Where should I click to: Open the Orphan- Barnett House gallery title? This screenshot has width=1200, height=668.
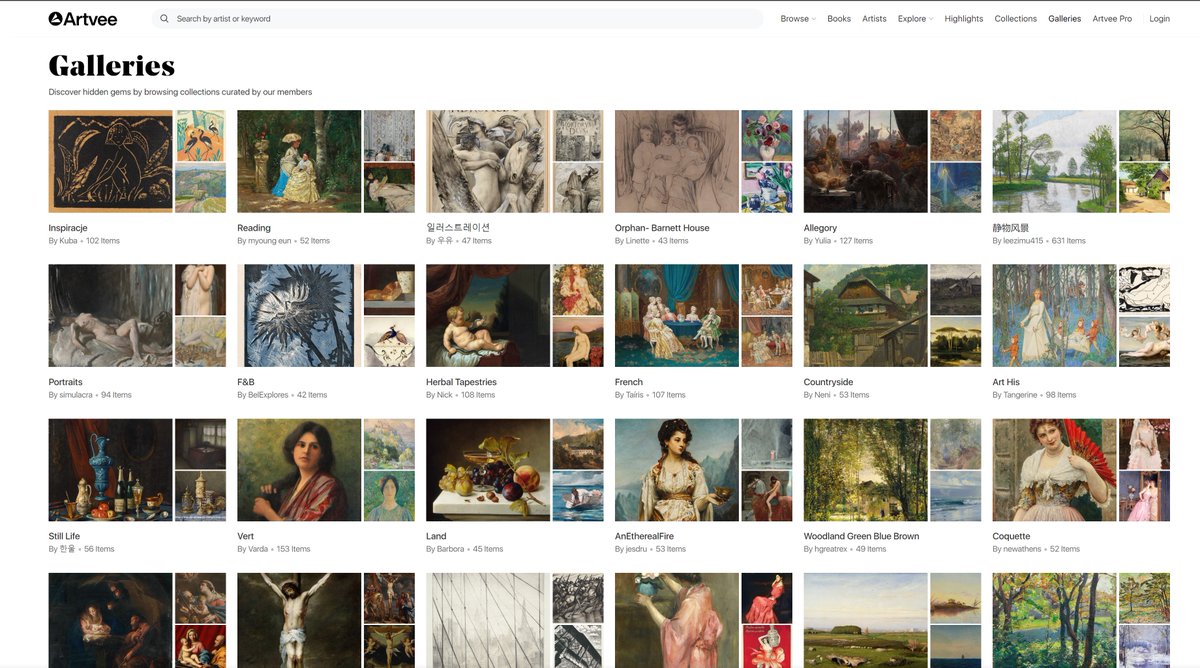click(x=662, y=228)
